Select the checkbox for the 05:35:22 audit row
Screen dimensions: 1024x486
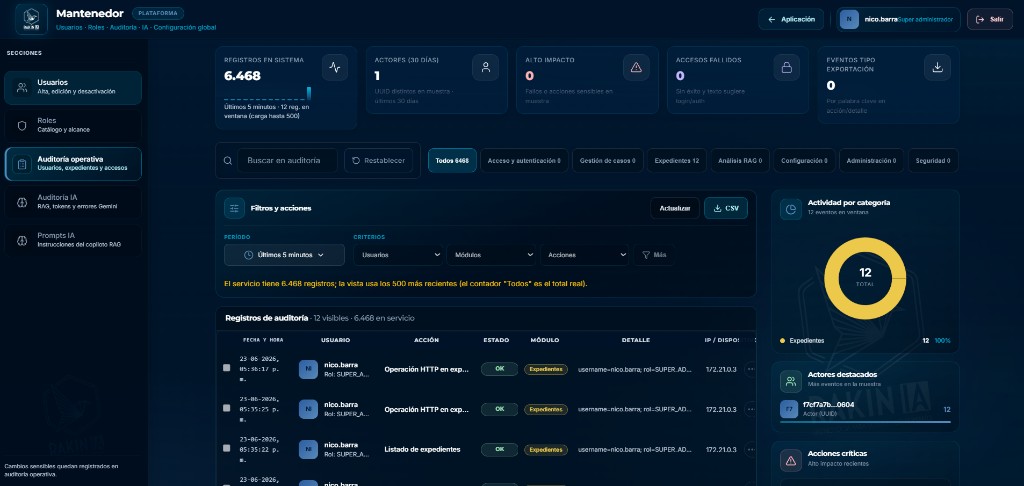(x=227, y=447)
